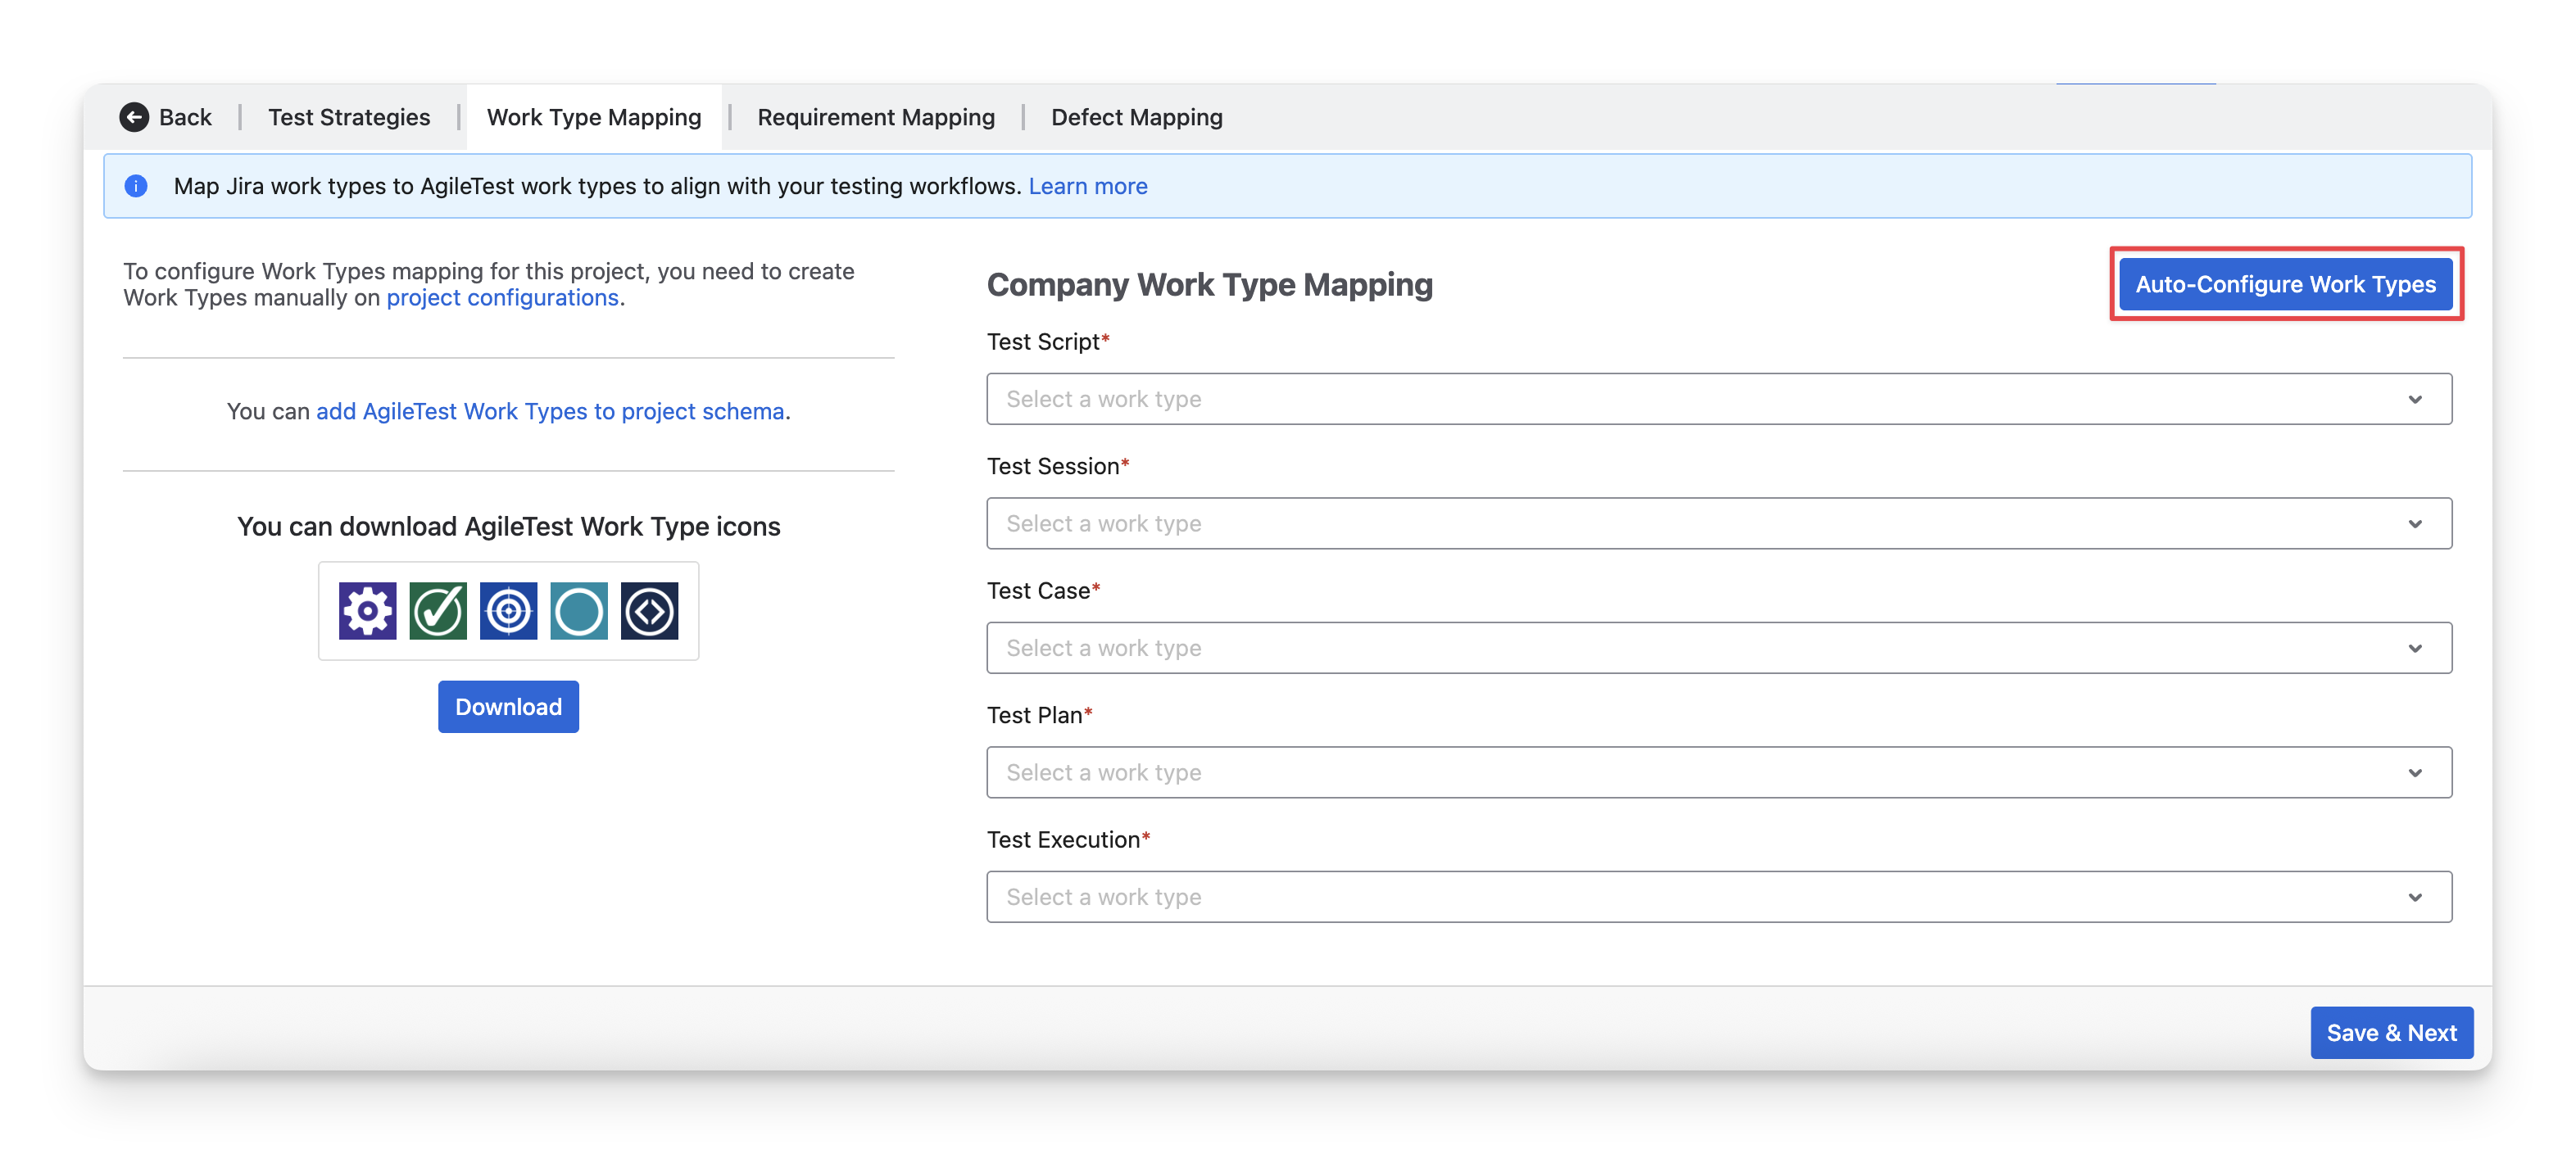Click the Save & Next button
The height and width of the screenshot is (1154, 2576).
[2390, 1032]
